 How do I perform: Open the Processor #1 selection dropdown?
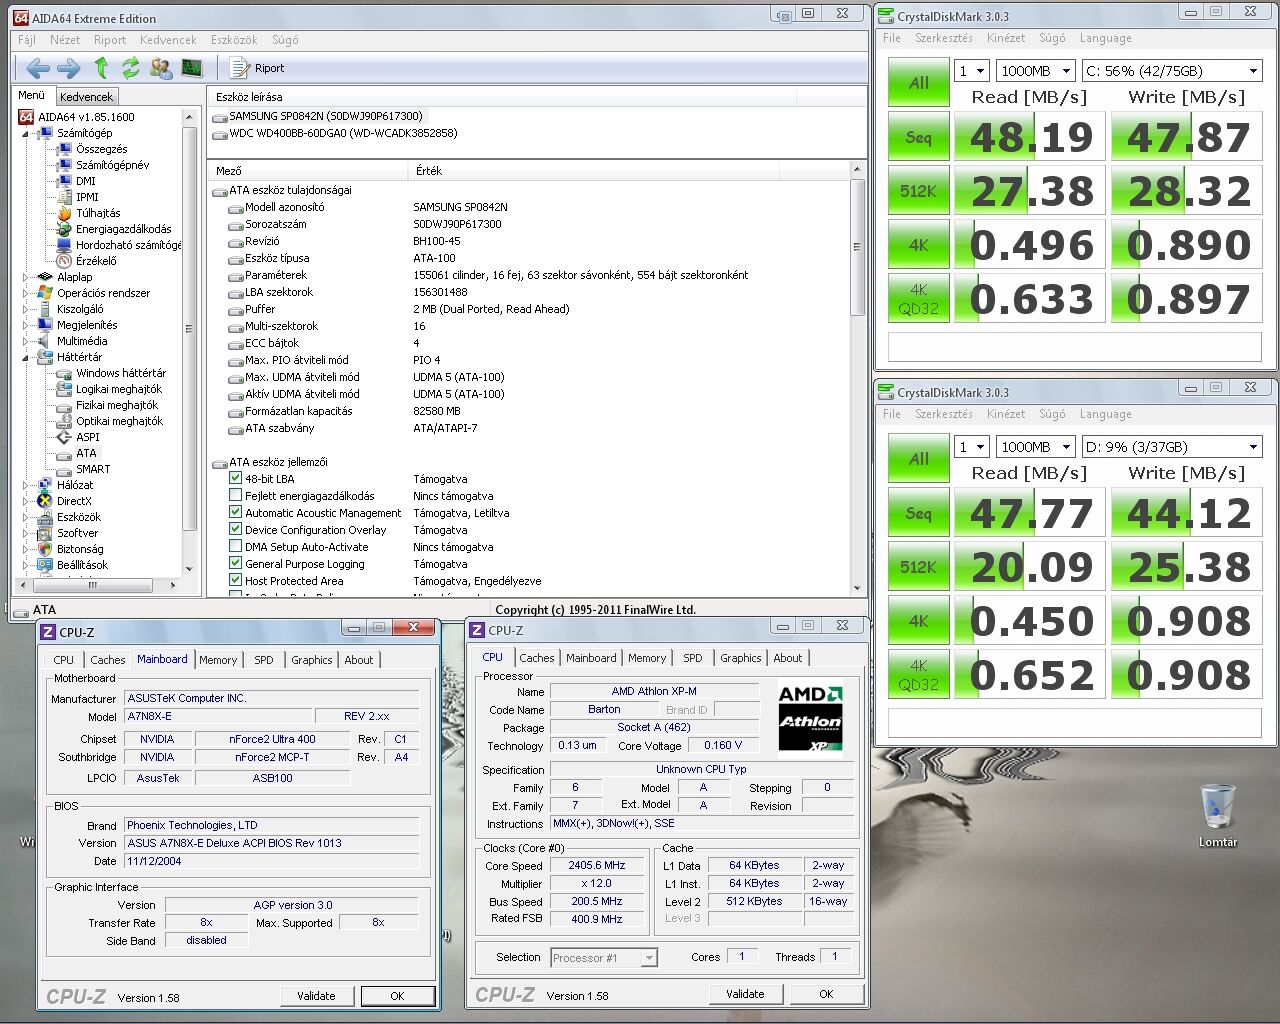click(x=604, y=958)
